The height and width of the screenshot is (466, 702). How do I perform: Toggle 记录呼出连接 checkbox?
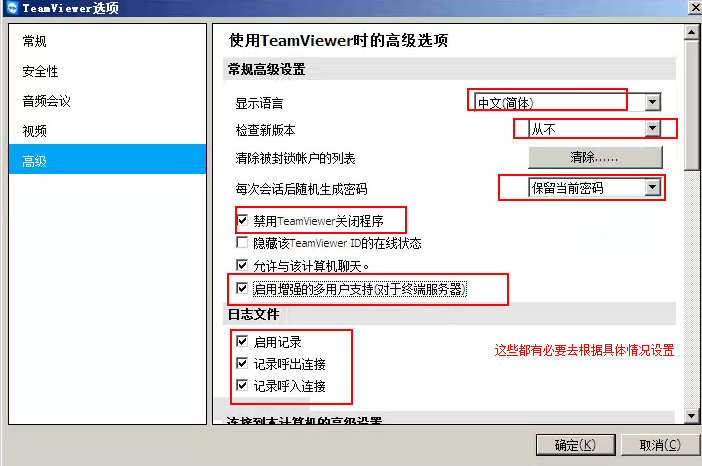(242, 363)
